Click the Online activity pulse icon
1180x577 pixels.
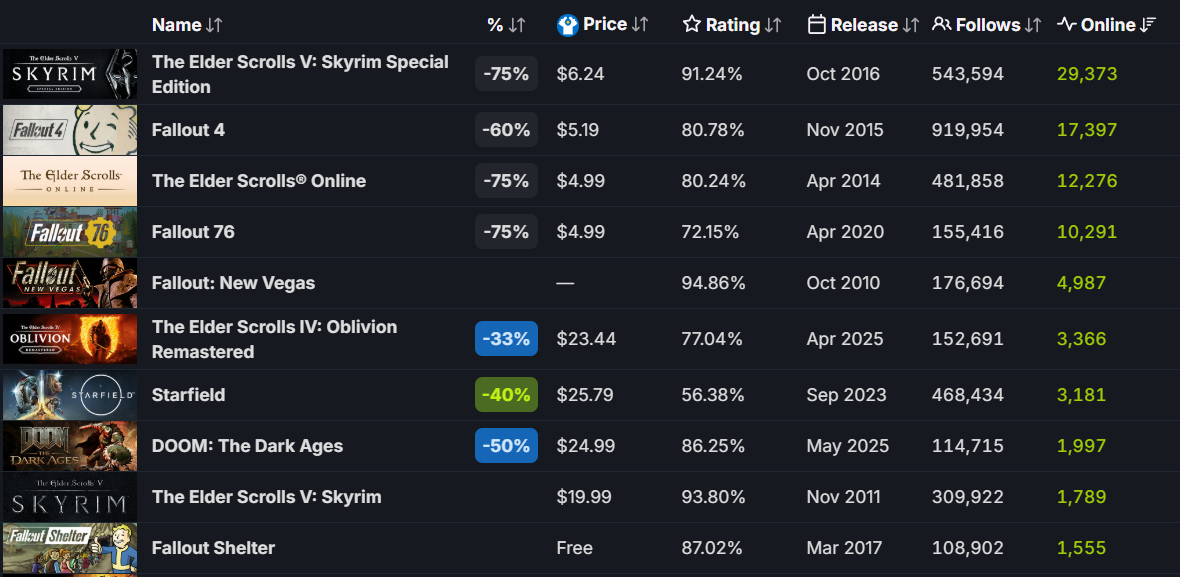click(x=1067, y=25)
